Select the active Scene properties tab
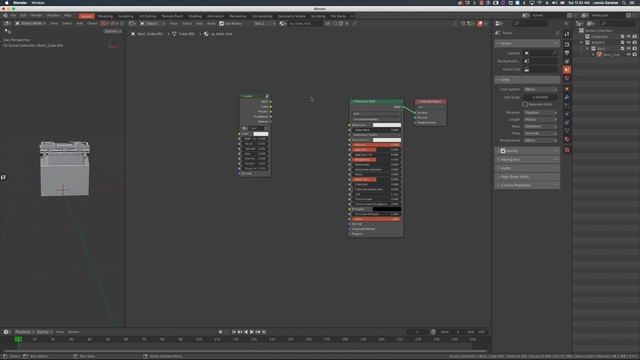The height and width of the screenshot is (360, 640). pos(567,70)
